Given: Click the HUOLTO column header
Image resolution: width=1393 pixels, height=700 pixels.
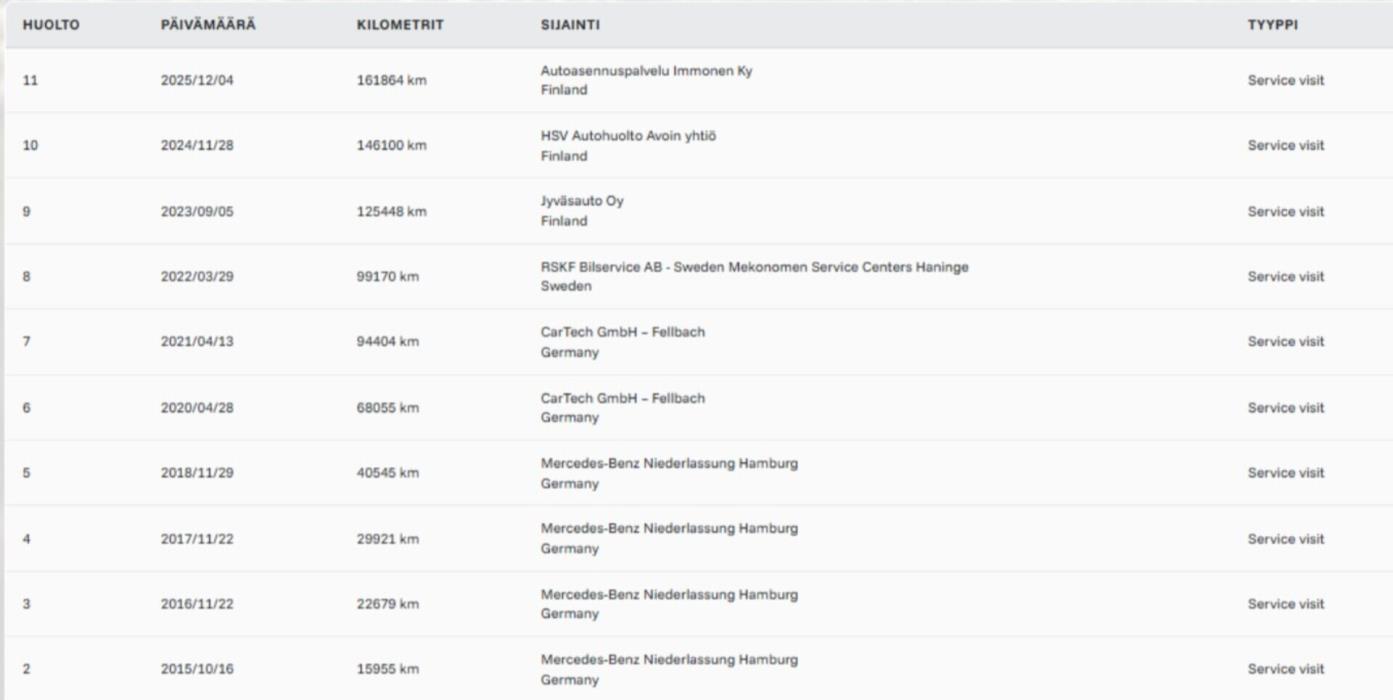Looking at the screenshot, I should 51,25.
